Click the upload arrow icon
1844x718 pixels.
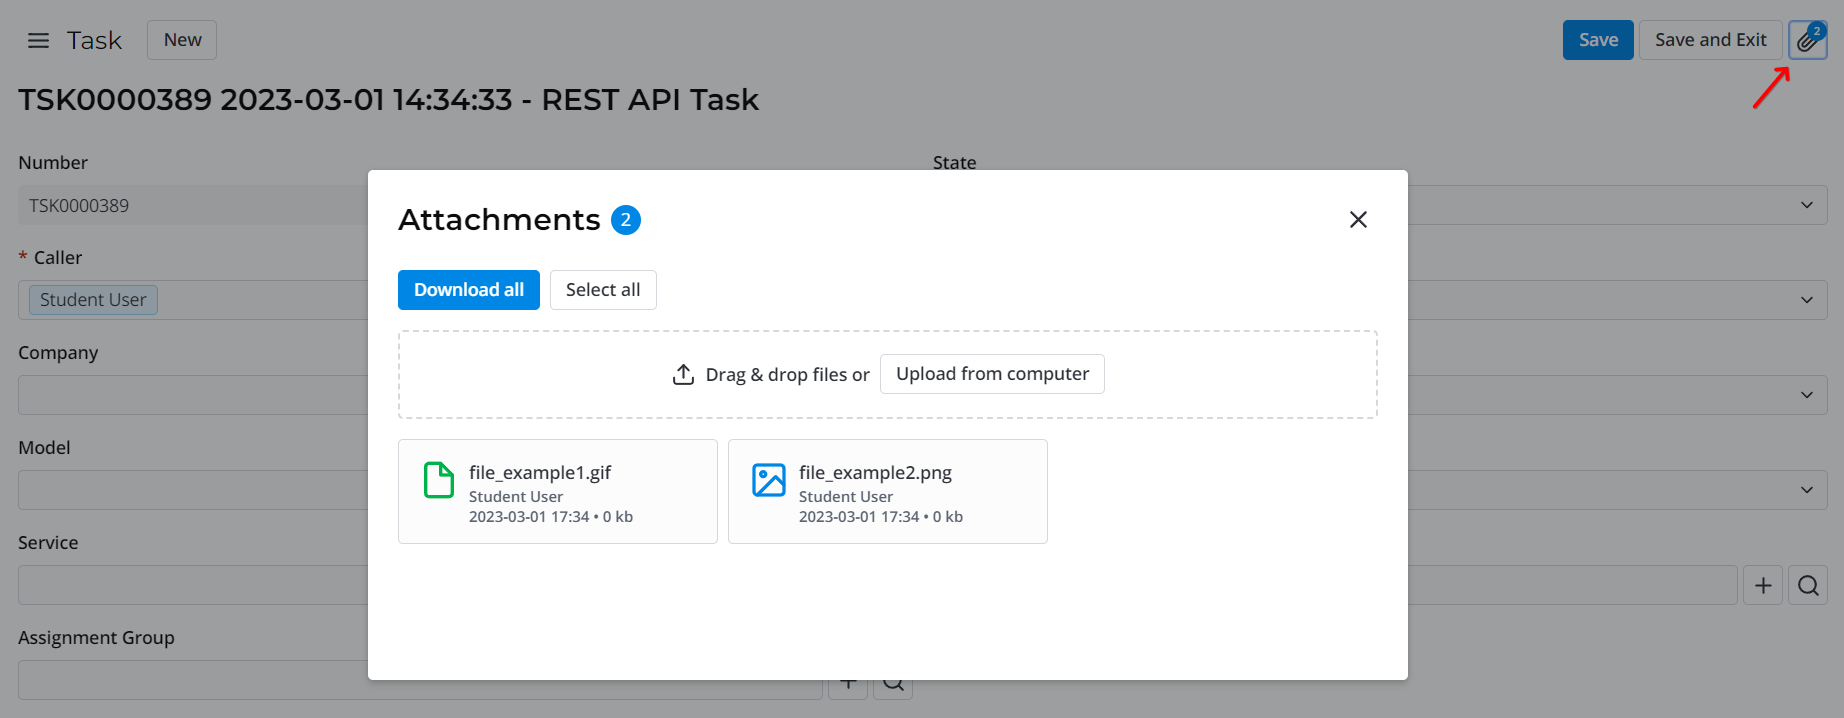point(683,374)
